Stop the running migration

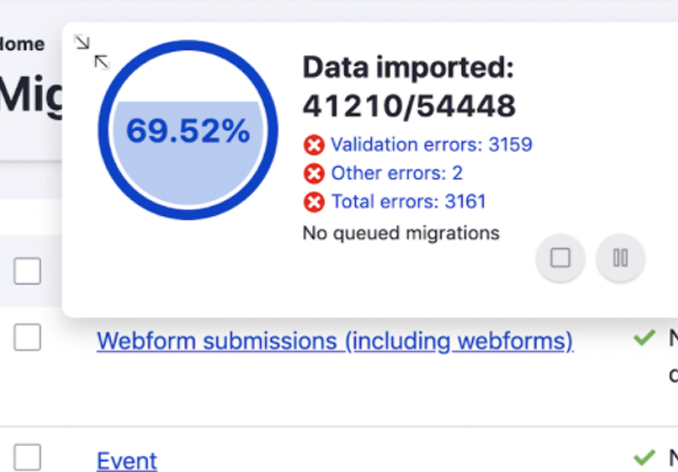(560, 258)
